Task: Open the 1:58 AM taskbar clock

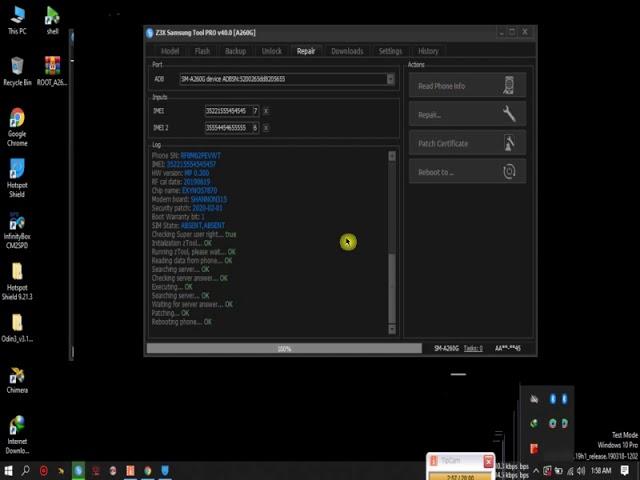Action: pos(601,471)
